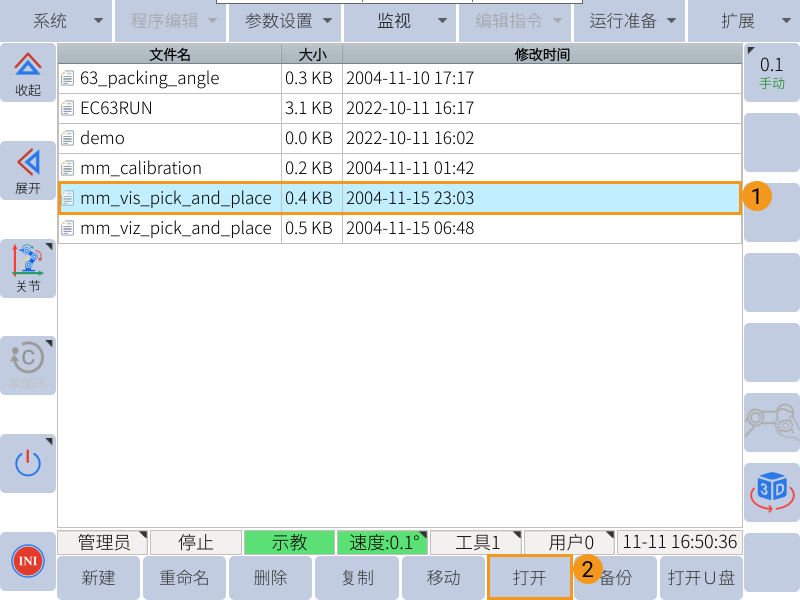Click the 打开 button
Viewport: 800px width, 600px height.
530,578
